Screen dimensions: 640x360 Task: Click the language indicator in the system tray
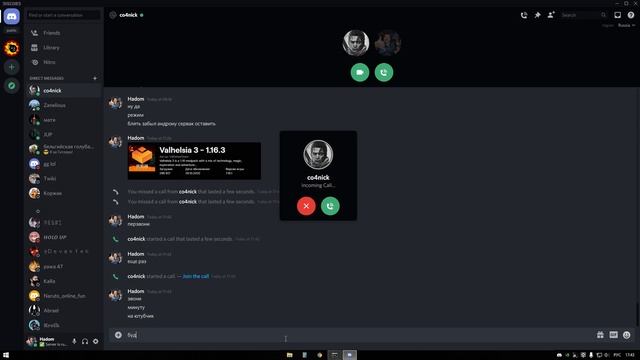[617, 355]
